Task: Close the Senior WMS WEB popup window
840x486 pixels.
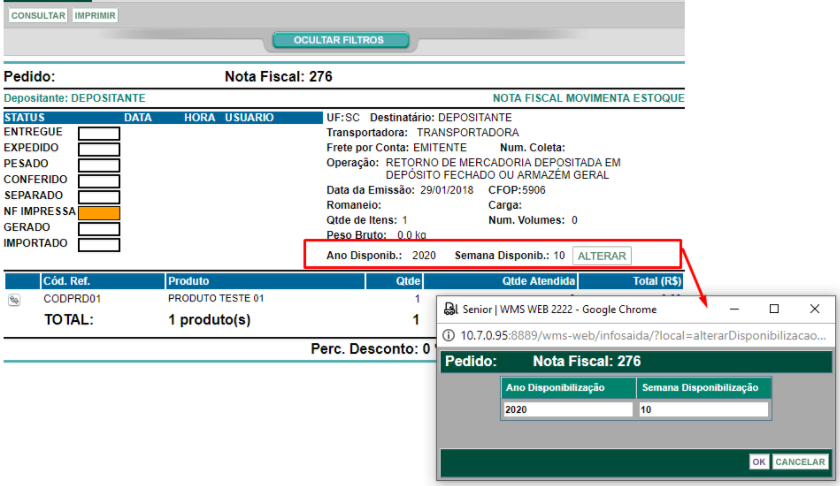Action: tap(814, 309)
